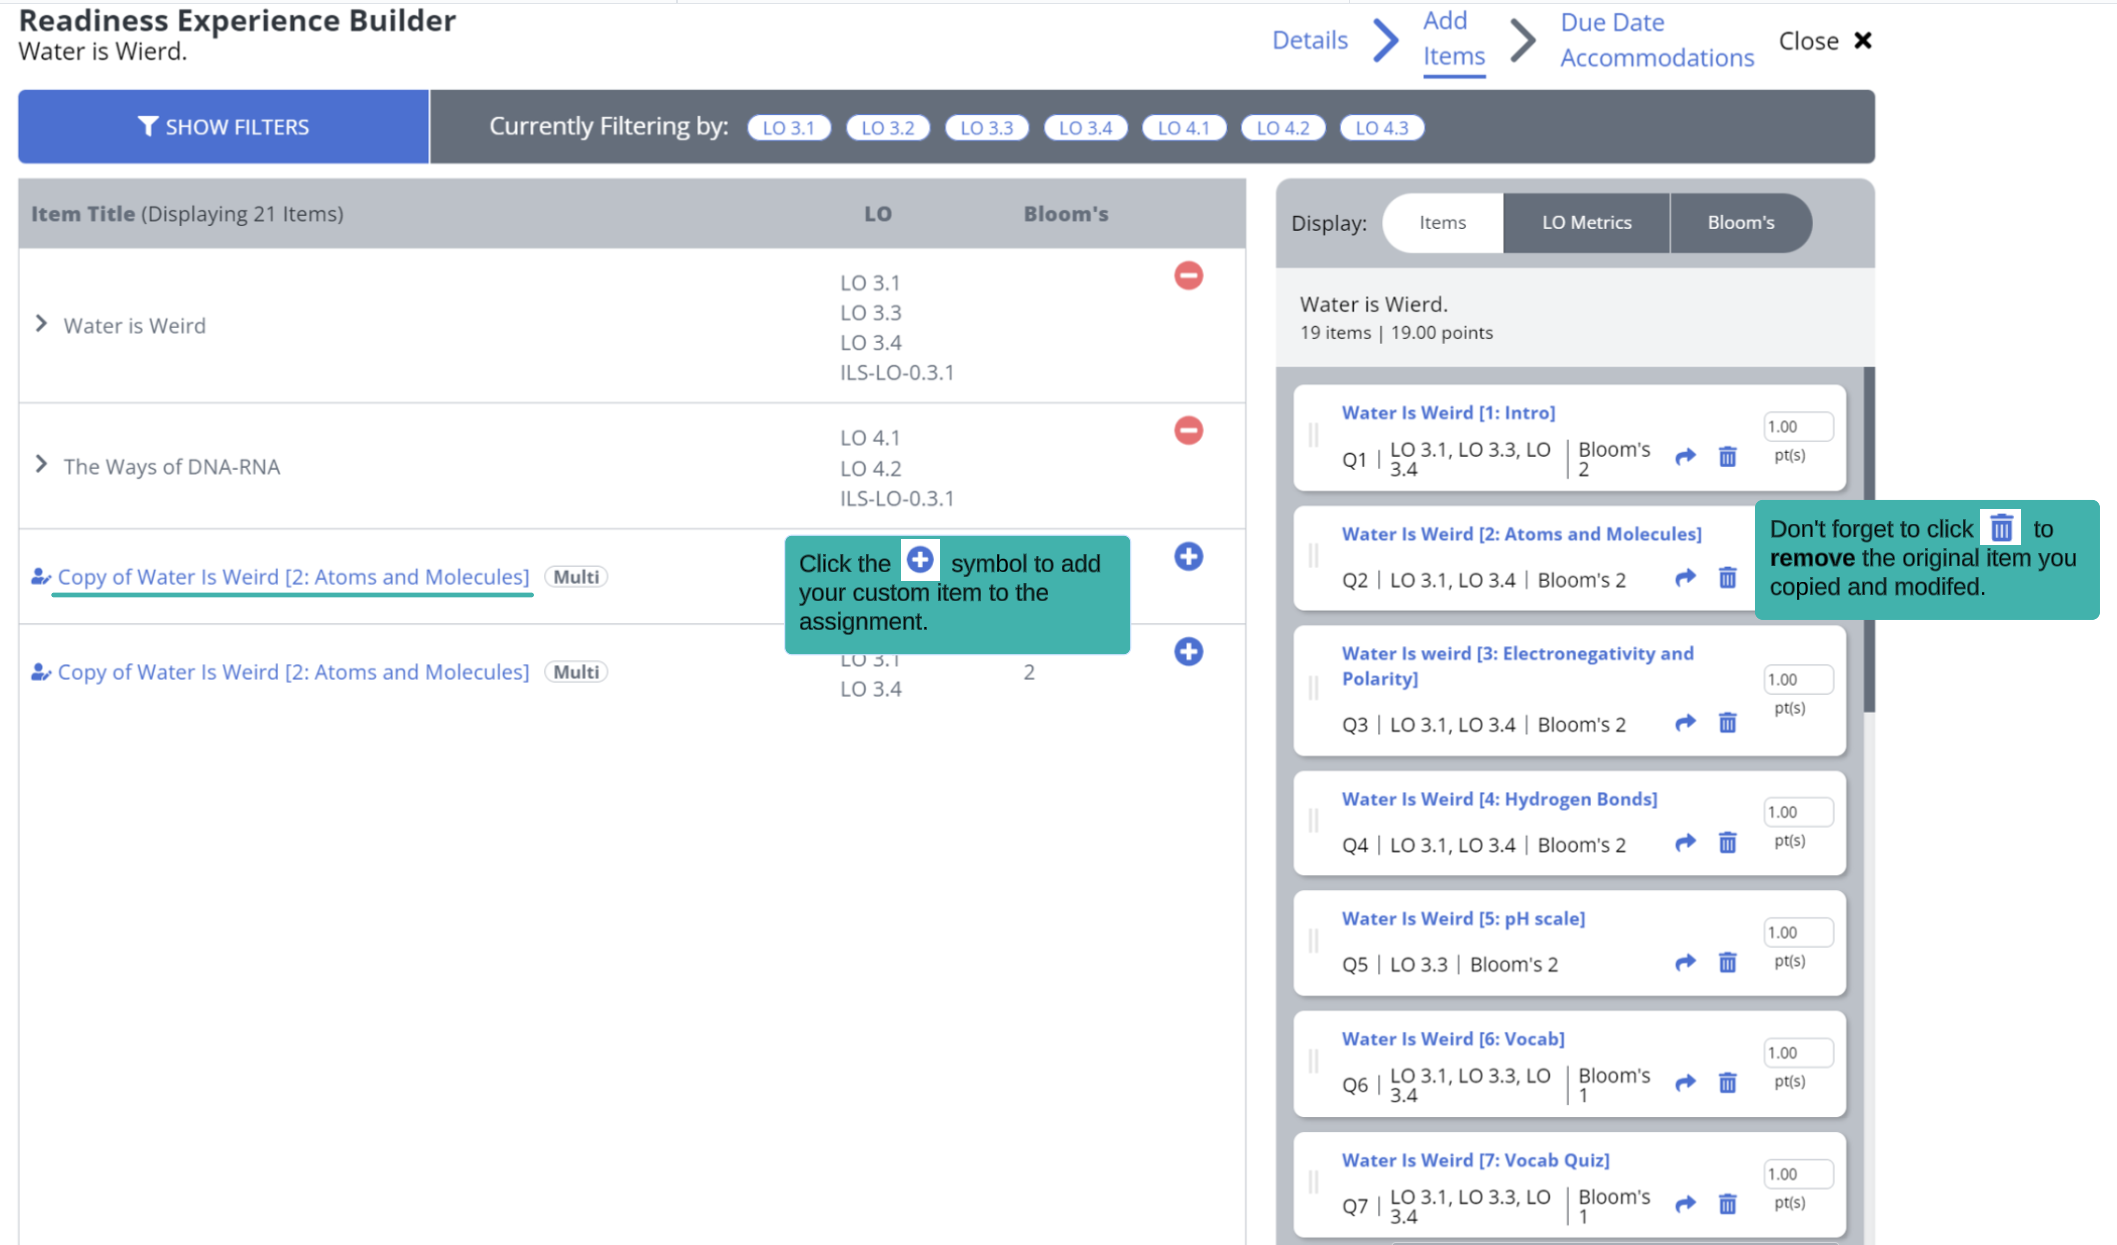Switch display to Bloom's tab
The height and width of the screenshot is (1245, 2117).
(x=1740, y=223)
